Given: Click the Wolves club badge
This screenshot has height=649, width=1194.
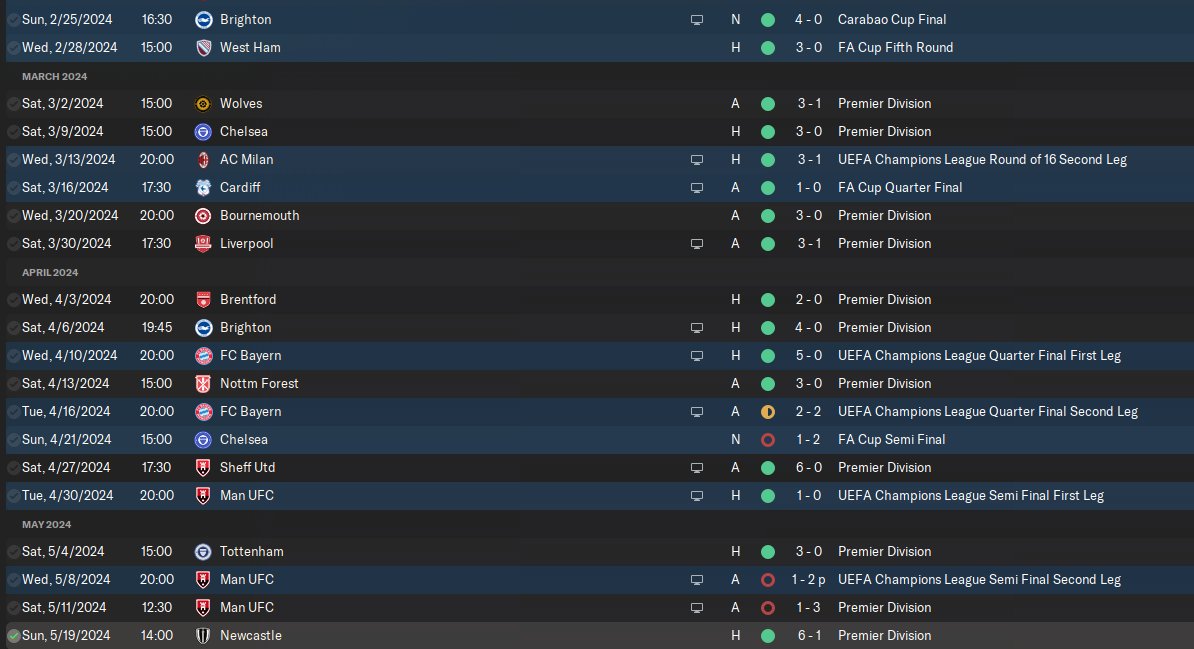Looking at the screenshot, I should [x=203, y=103].
